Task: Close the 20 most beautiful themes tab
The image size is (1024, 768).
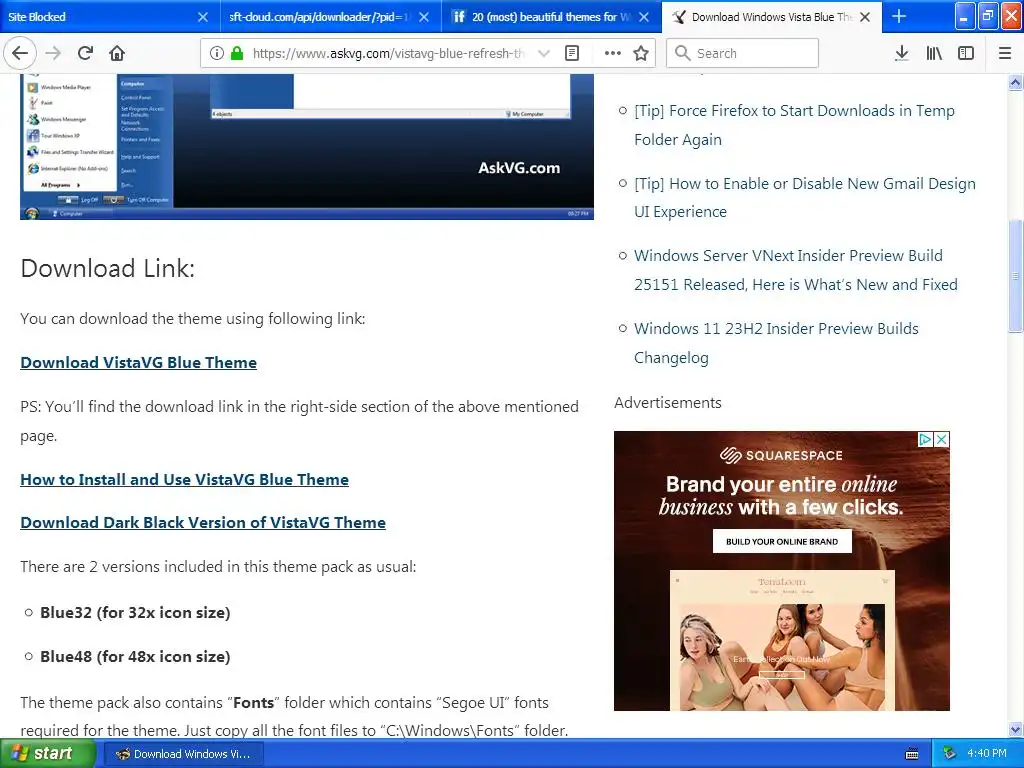Action: tap(644, 17)
